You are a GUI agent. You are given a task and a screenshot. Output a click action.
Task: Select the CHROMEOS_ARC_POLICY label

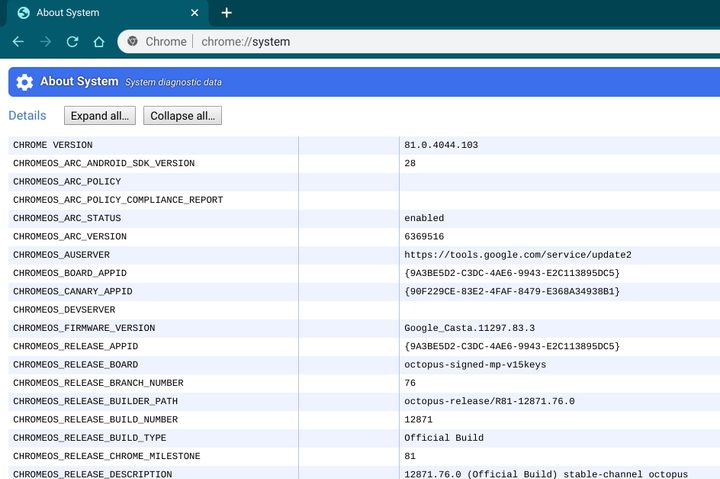[x=67, y=182]
